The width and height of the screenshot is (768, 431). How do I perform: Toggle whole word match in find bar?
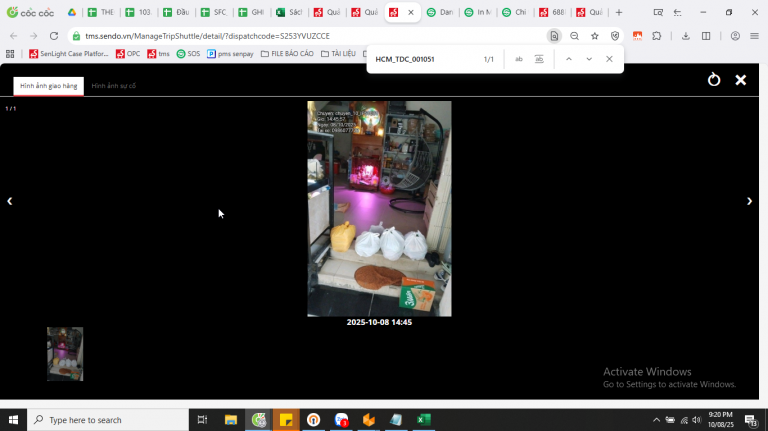[539, 59]
